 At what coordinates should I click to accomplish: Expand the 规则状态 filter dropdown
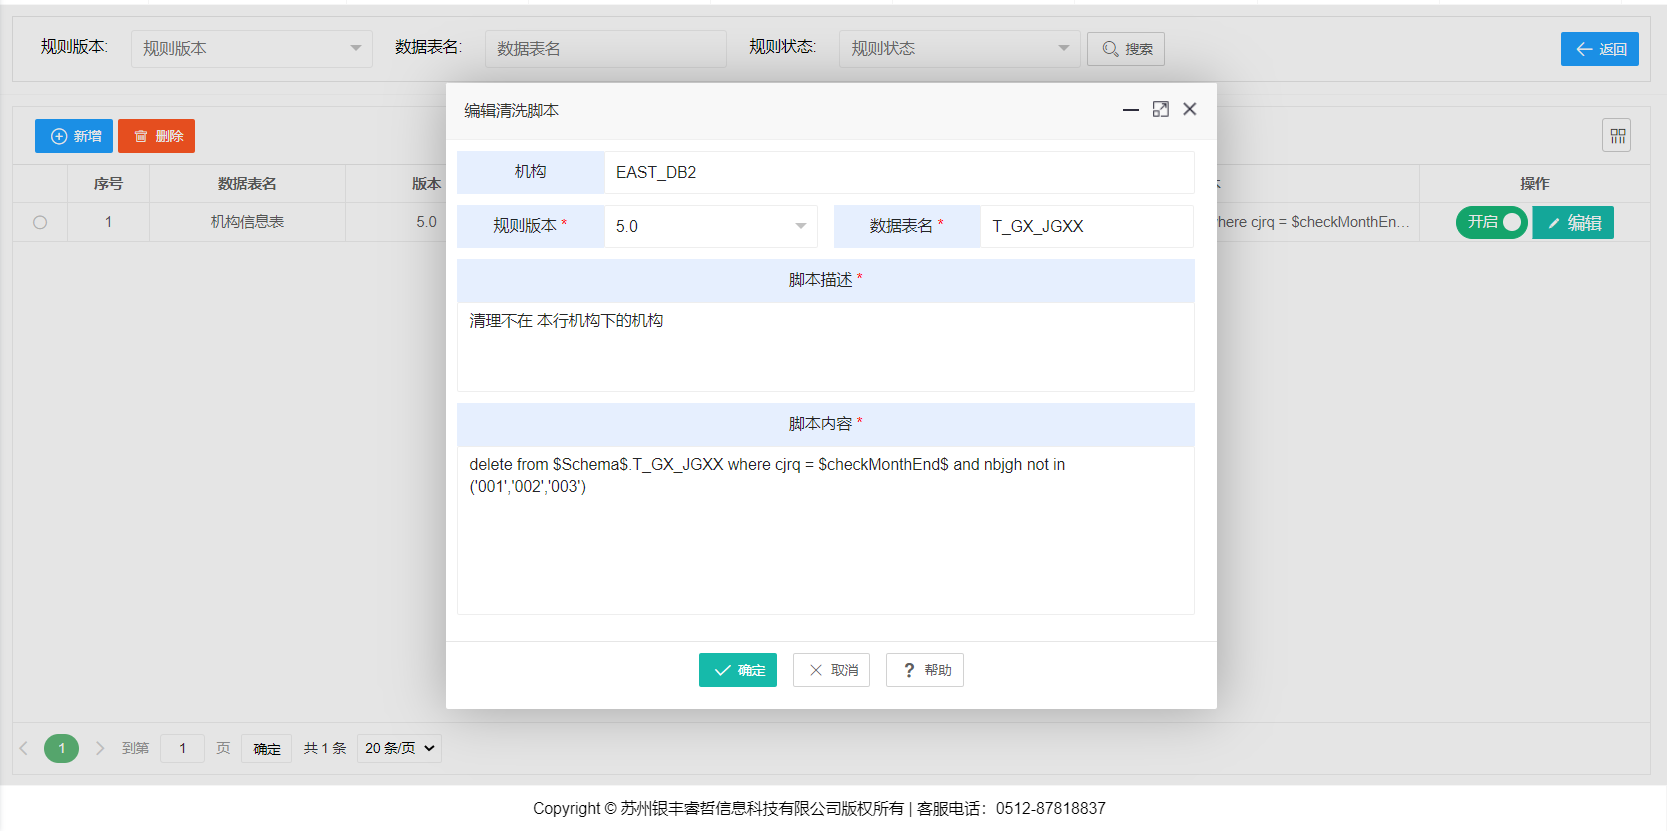coord(959,49)
